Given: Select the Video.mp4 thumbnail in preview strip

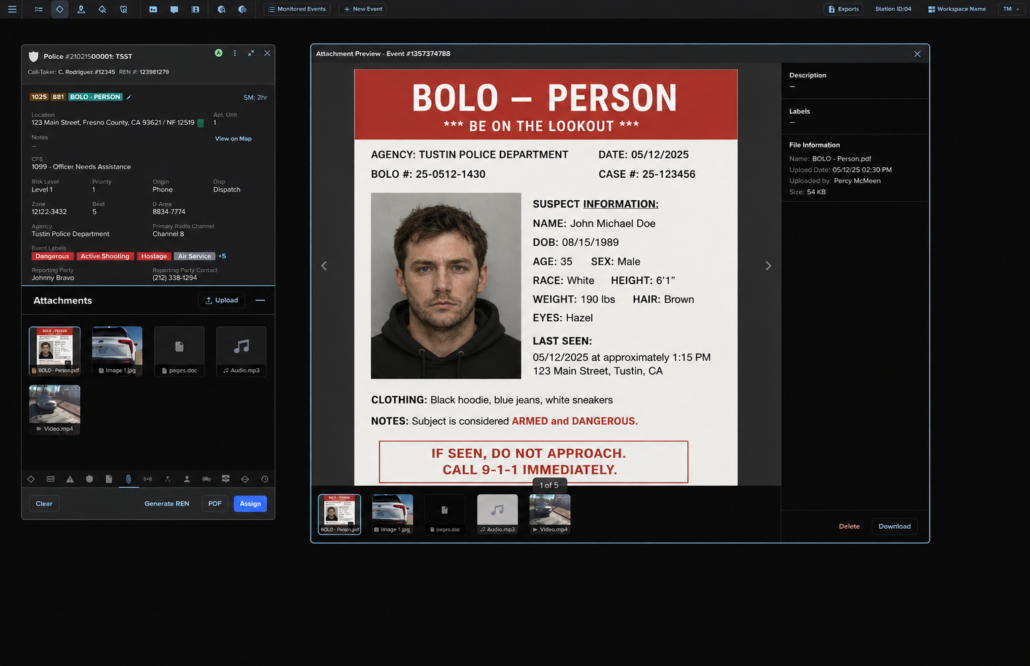Looking at the screenshot, I should (550, 514).
